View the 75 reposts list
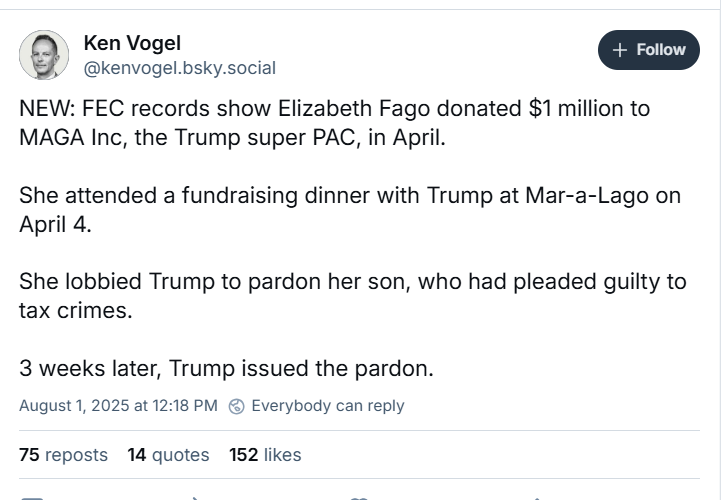 63,454
